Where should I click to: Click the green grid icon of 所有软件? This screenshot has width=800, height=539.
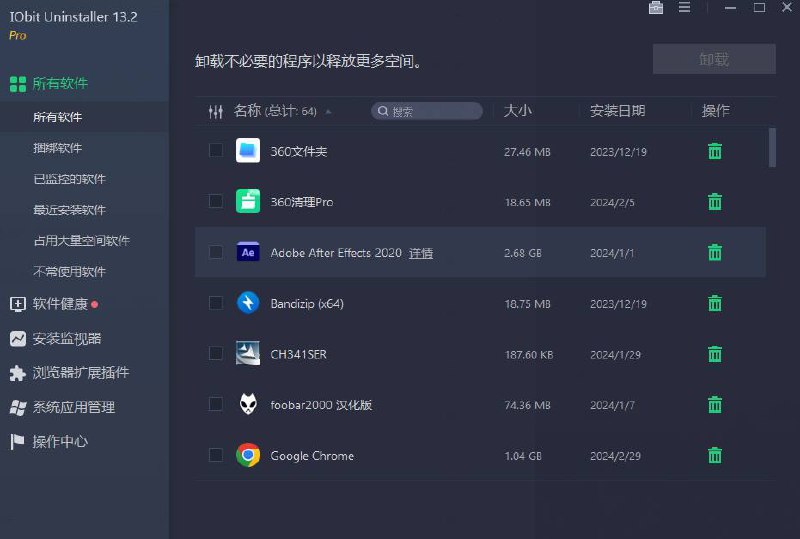pos(18,84)
